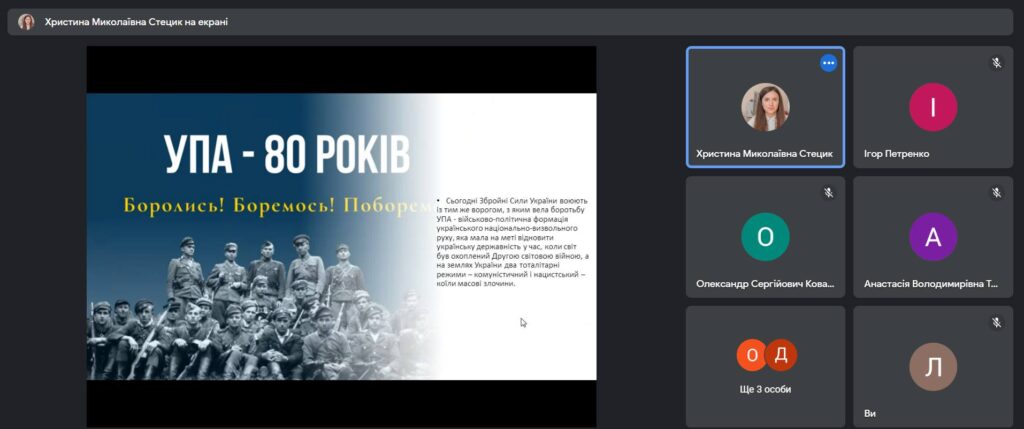Click muted mic icon on Олександр Сергійович tile

828,192
